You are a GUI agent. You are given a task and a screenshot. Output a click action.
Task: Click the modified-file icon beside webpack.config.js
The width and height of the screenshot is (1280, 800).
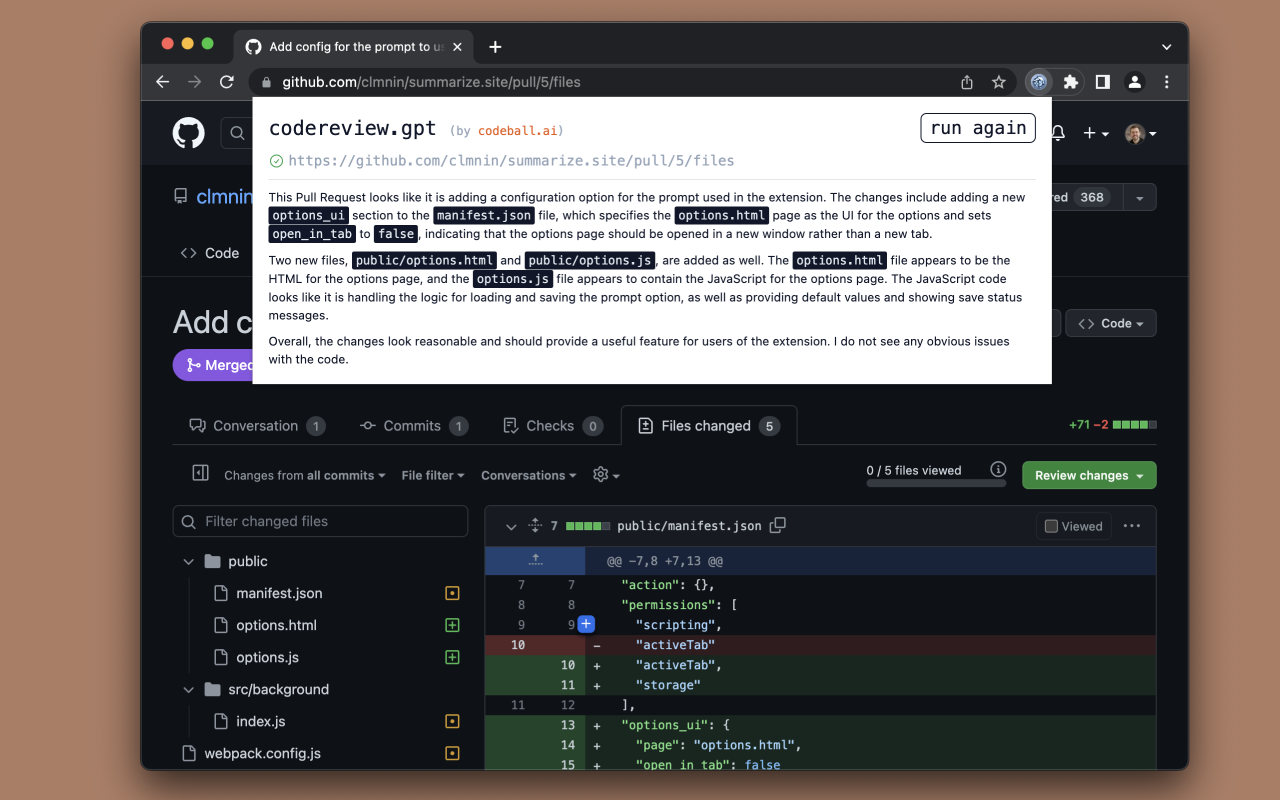click(x=452, y=753)
